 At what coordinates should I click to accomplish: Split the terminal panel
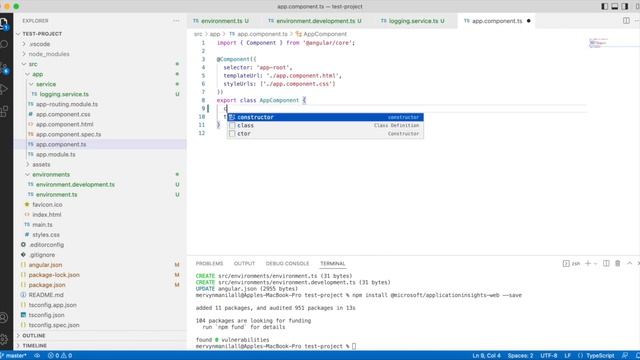click(x=606, y=263)
